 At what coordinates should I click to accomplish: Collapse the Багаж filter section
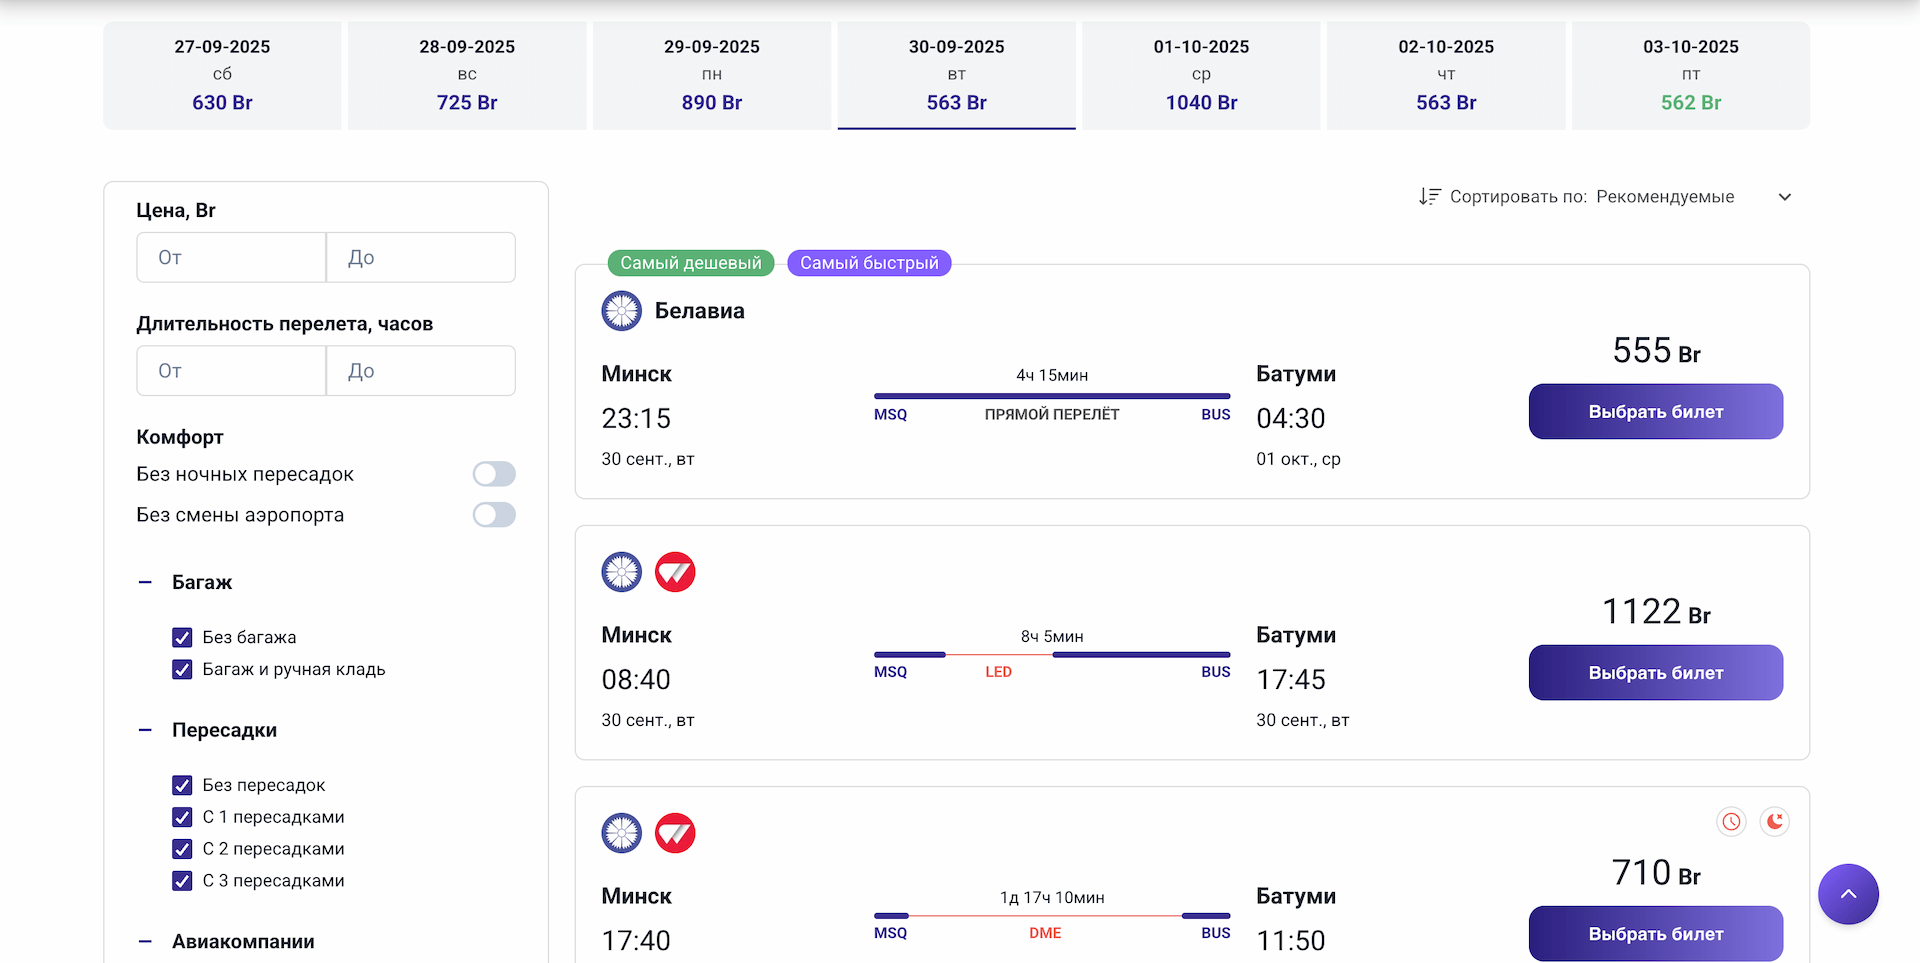pyautogui.click(x=146, y=582)
